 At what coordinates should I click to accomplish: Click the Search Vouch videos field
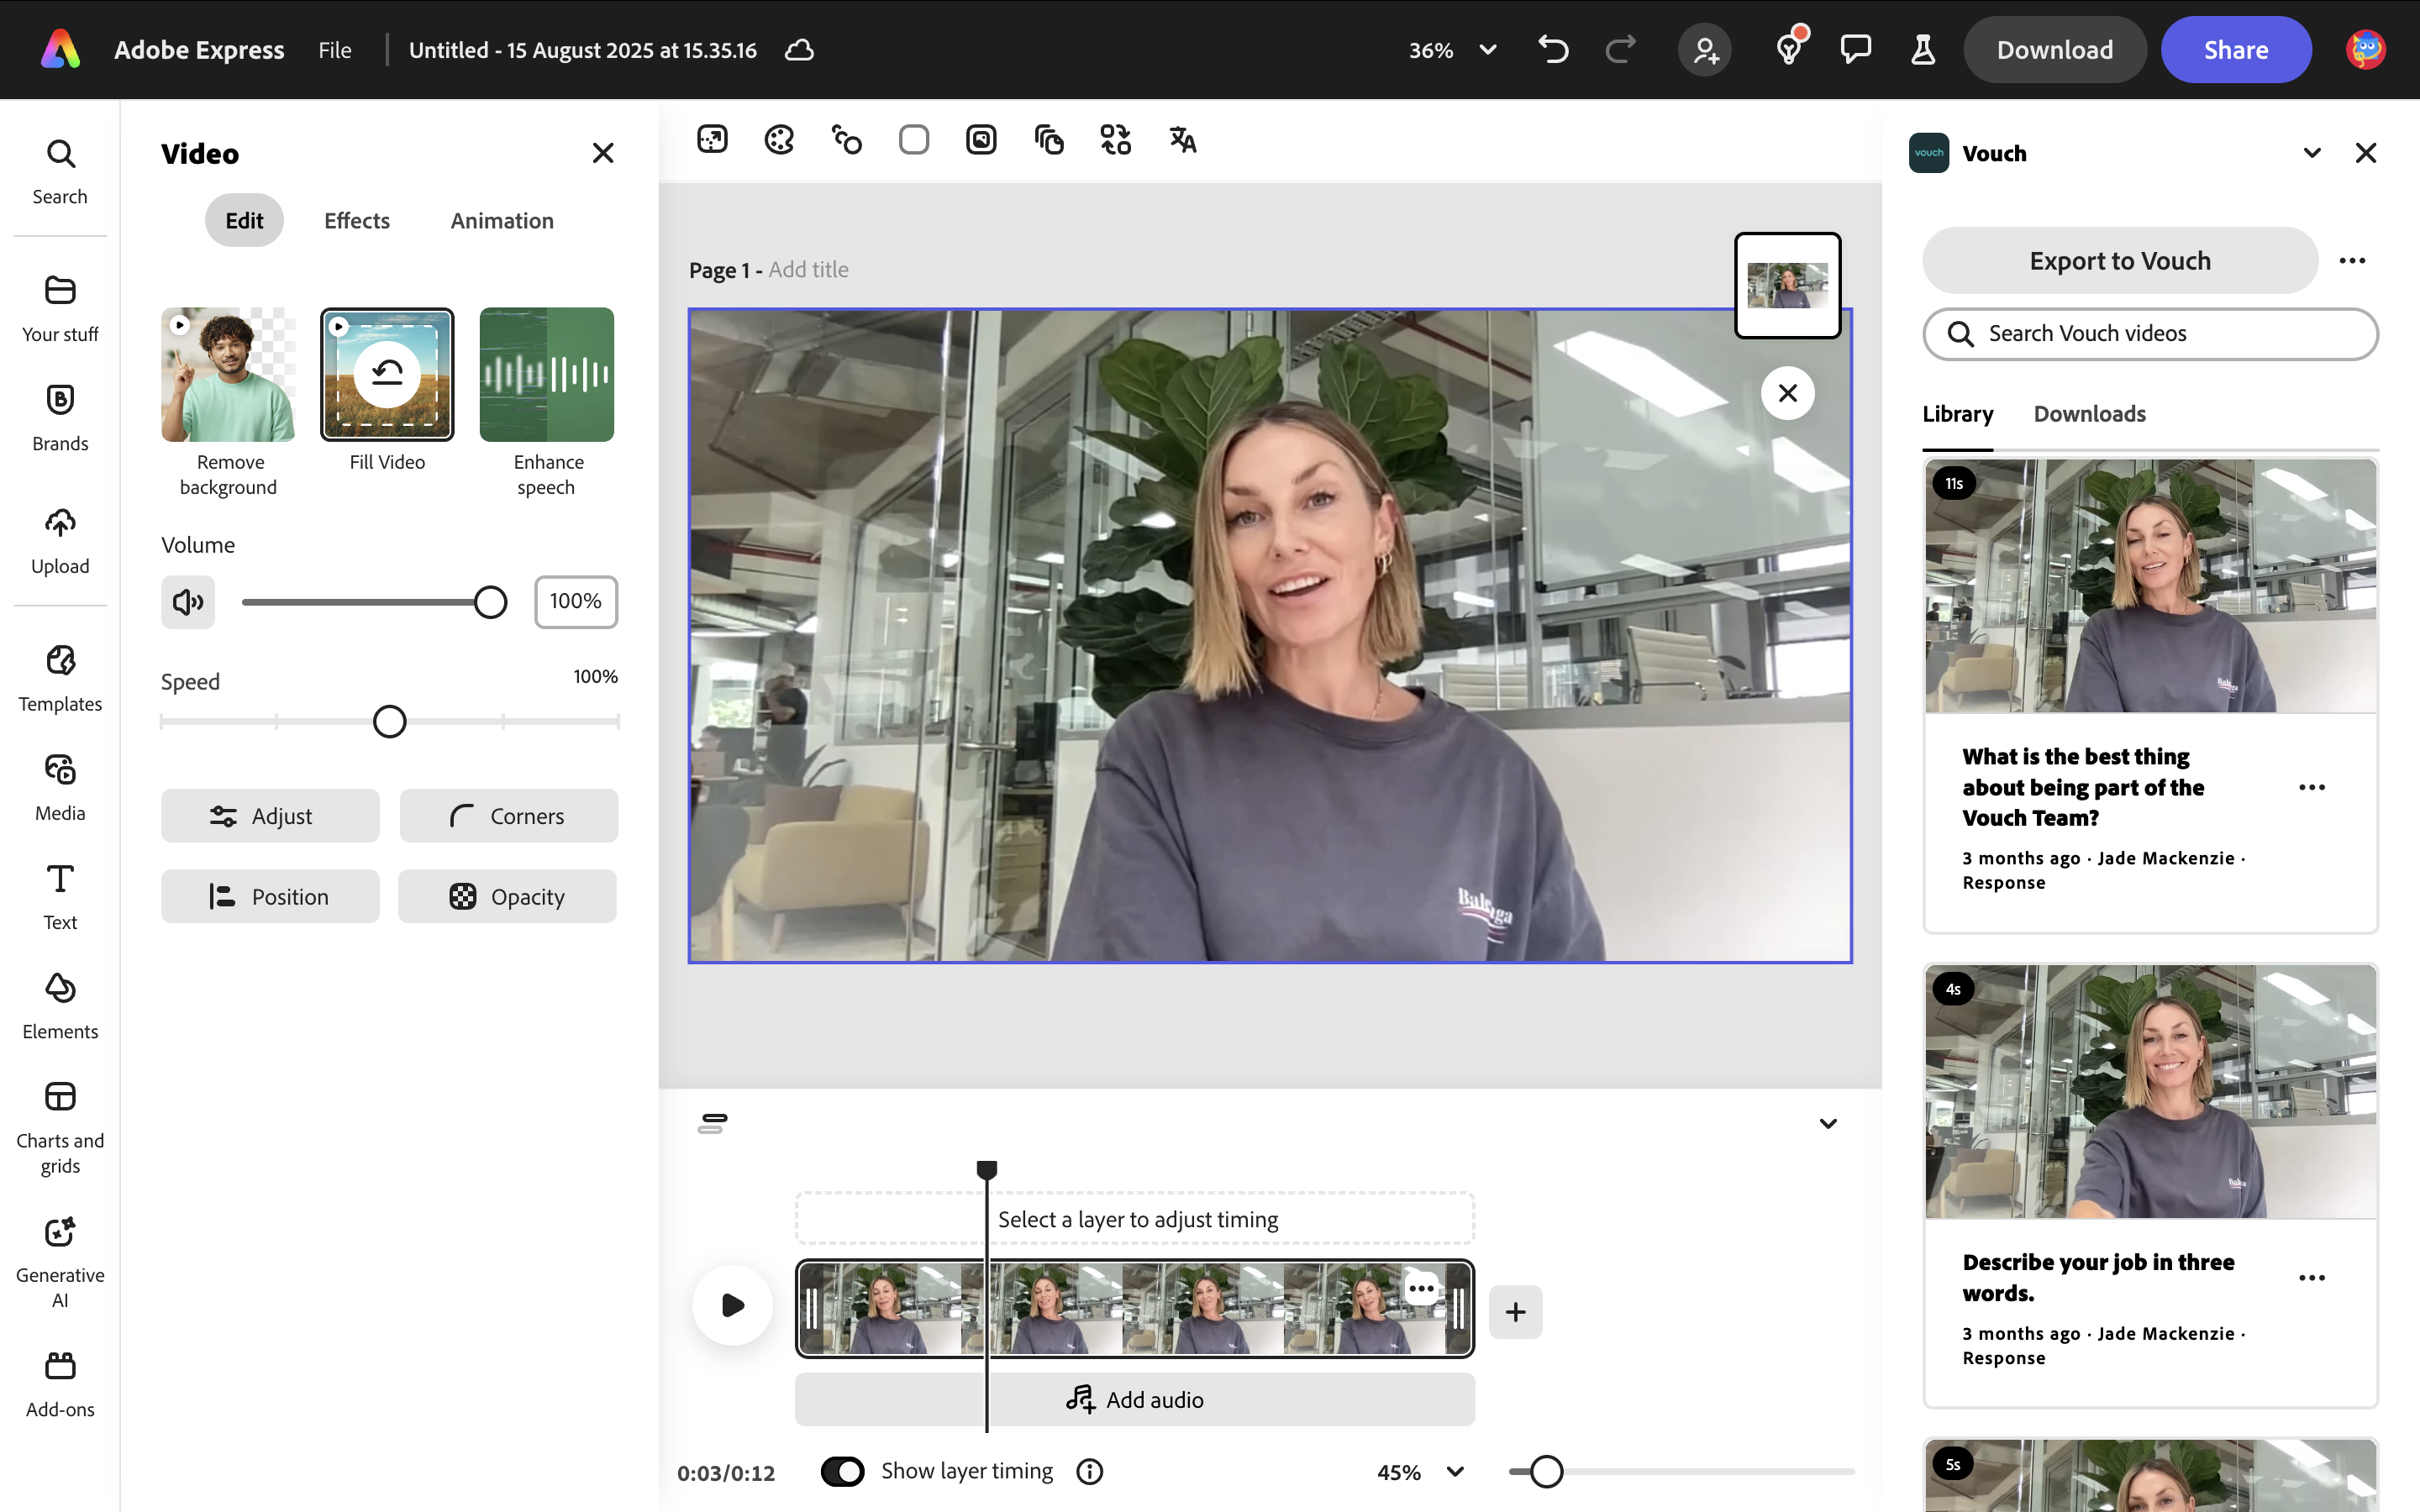[x=2150, y=334]
